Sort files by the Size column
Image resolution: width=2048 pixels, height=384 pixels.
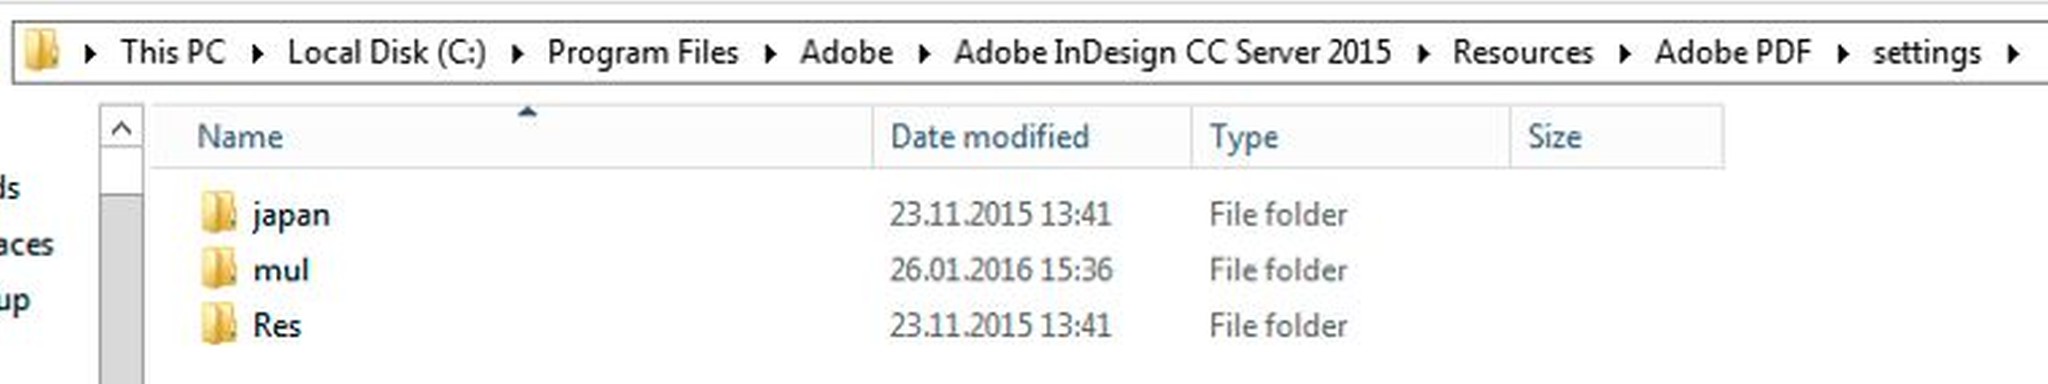pos(1617,136)
